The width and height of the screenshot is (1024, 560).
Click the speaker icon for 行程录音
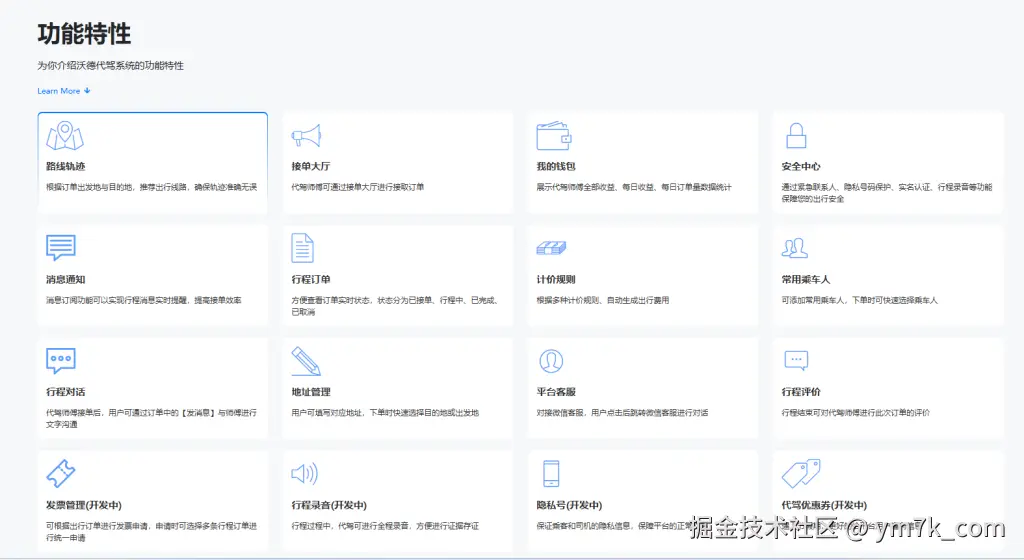pos(304,473)
